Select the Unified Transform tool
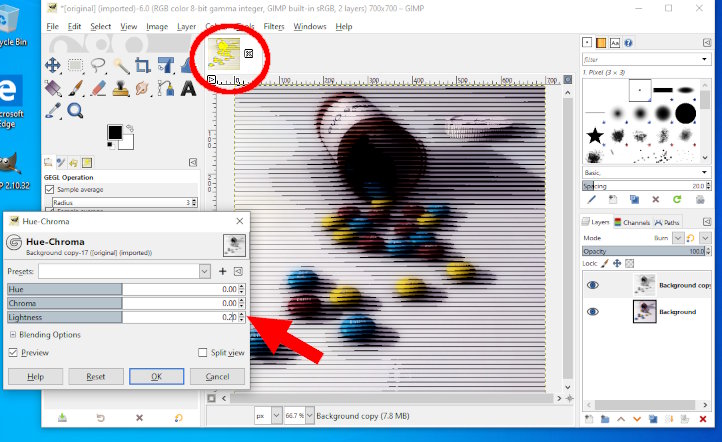The image size is (722, 442). [165, 65]
